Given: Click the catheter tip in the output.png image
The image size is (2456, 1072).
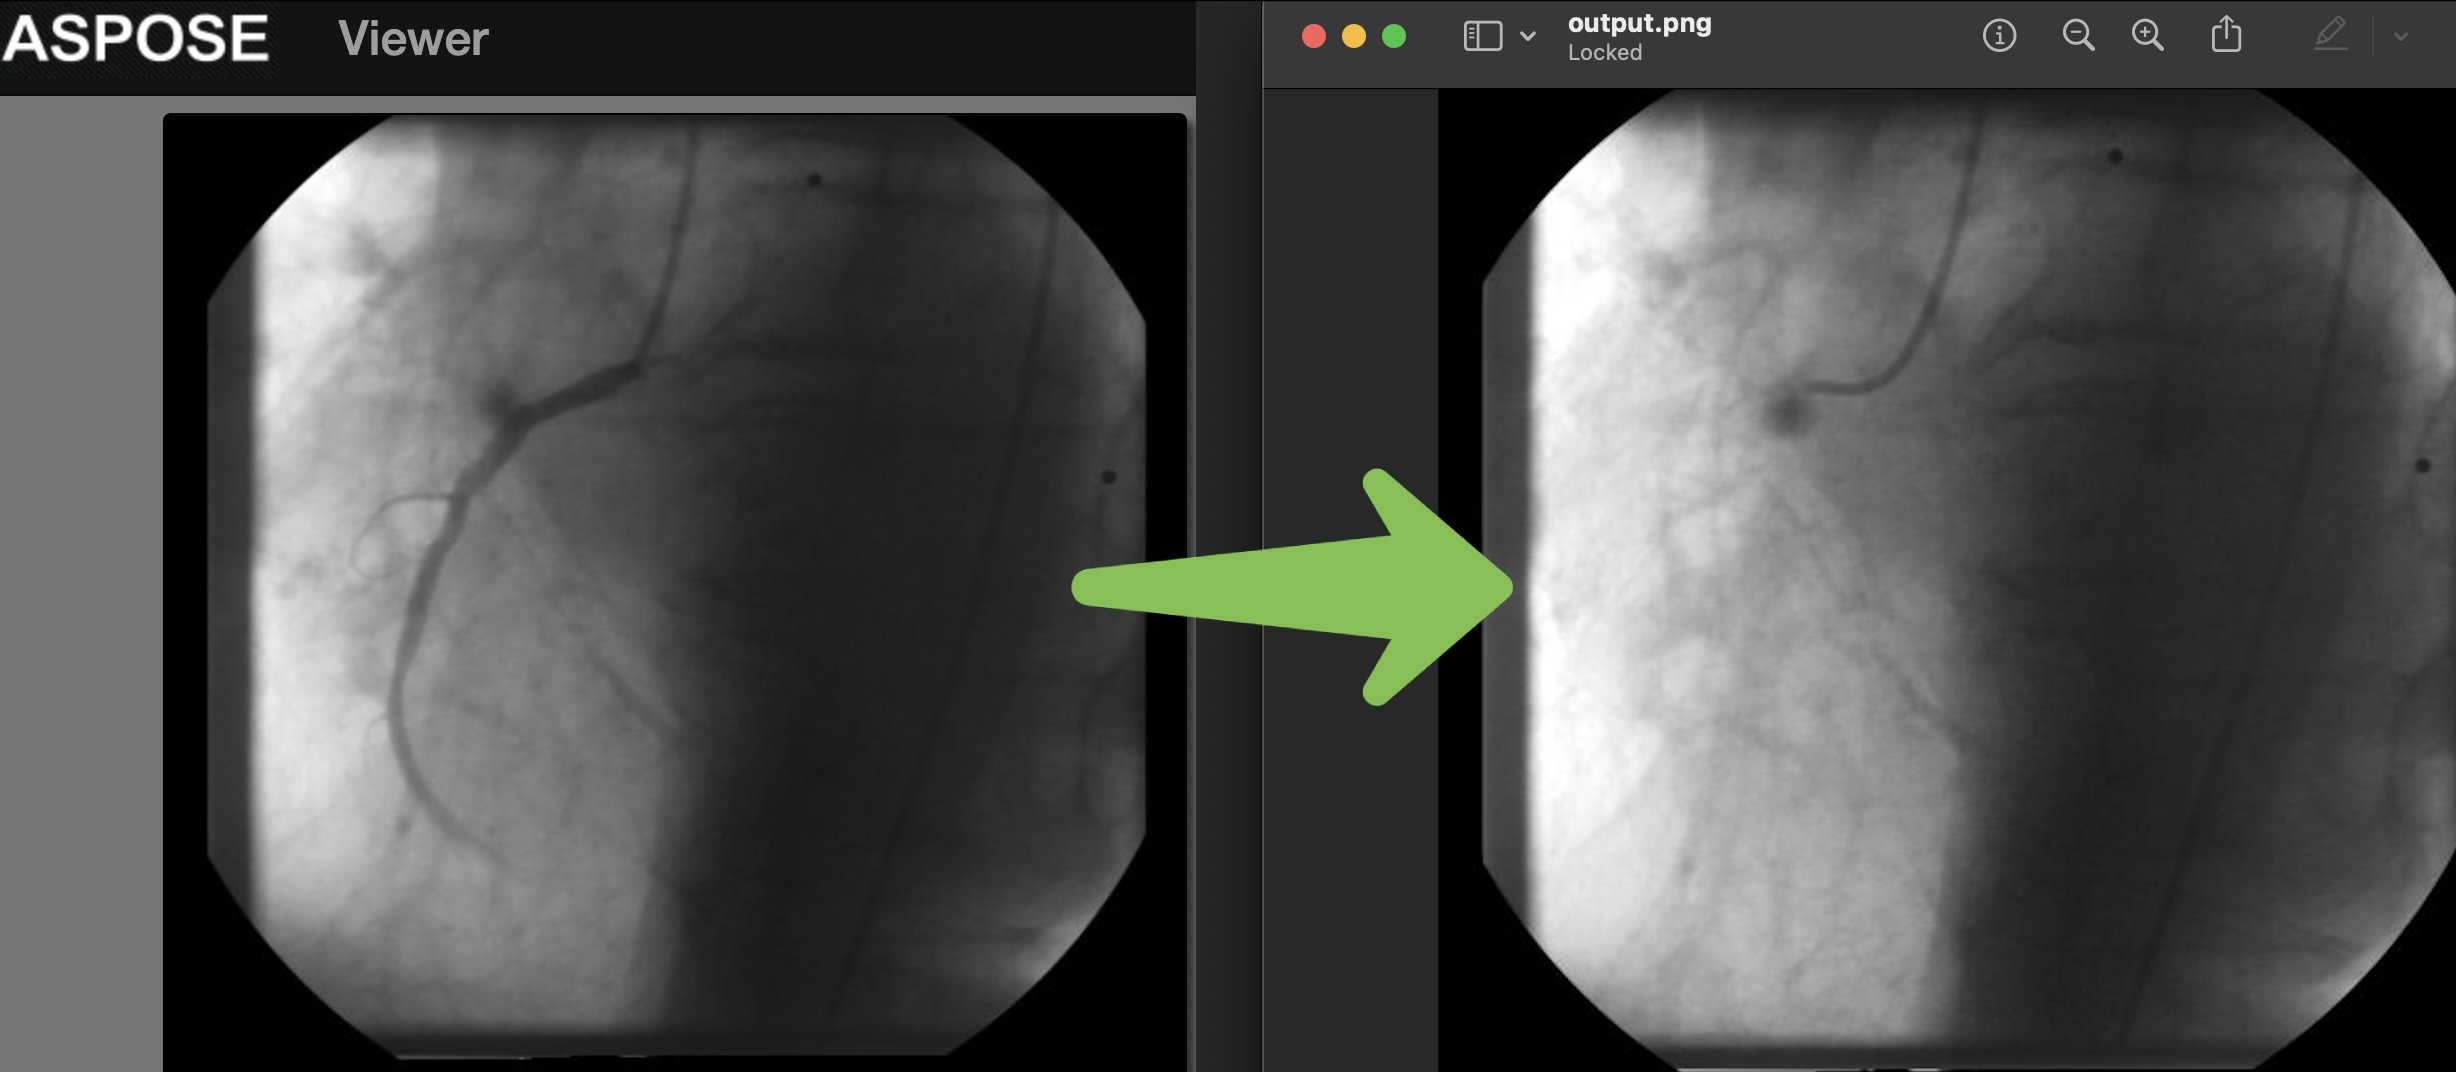Looking at the screenshot, I should [x=1810, y=387].
